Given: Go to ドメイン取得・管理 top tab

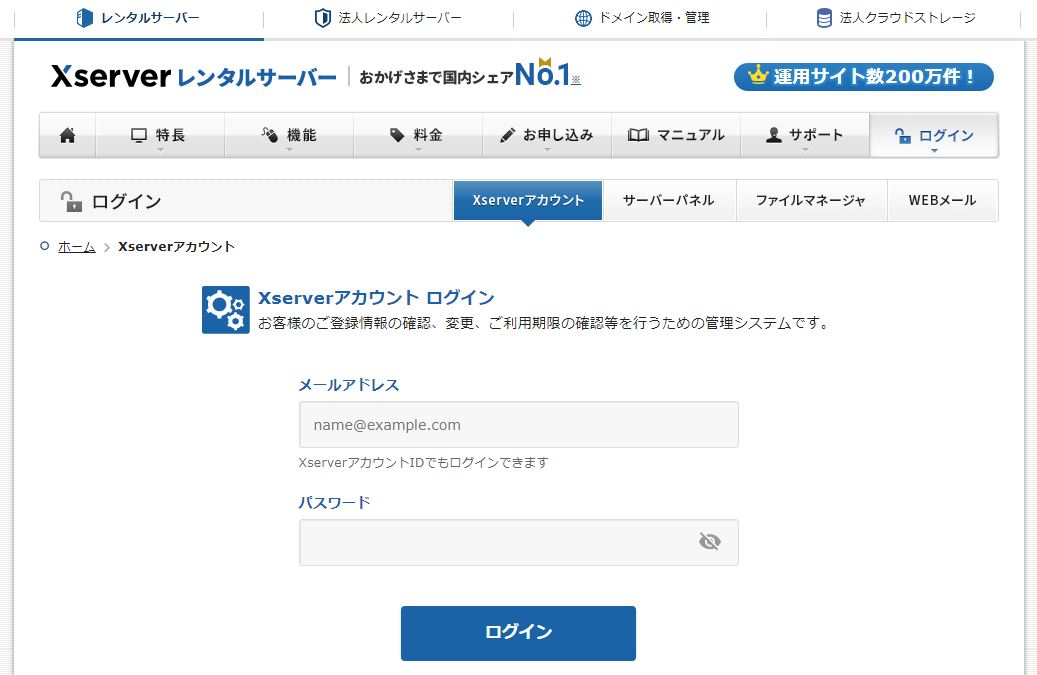Looking at the screenshot, I should (x=642, y=19).
